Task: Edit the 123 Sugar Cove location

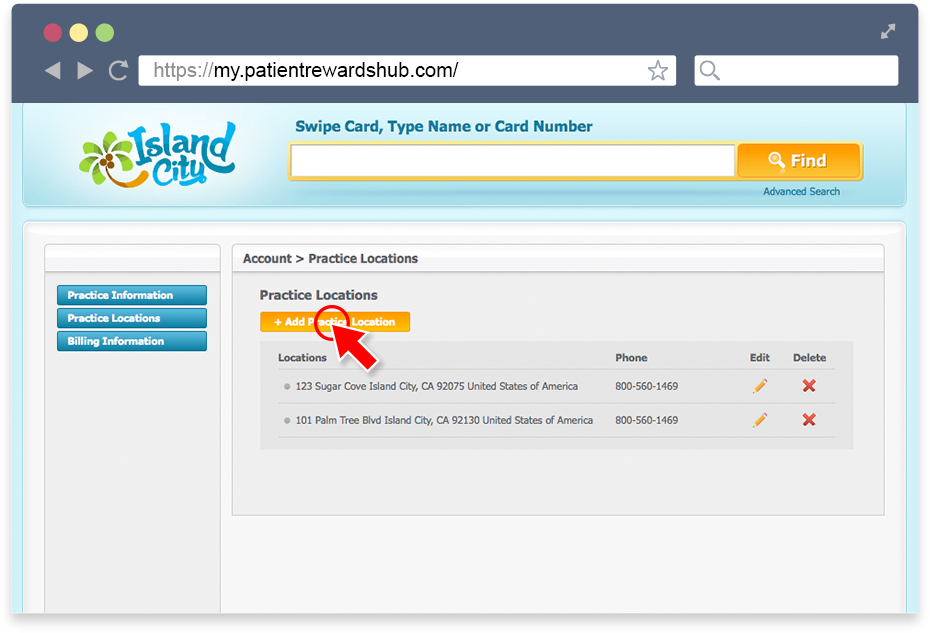Action: (x=760, y=386)
